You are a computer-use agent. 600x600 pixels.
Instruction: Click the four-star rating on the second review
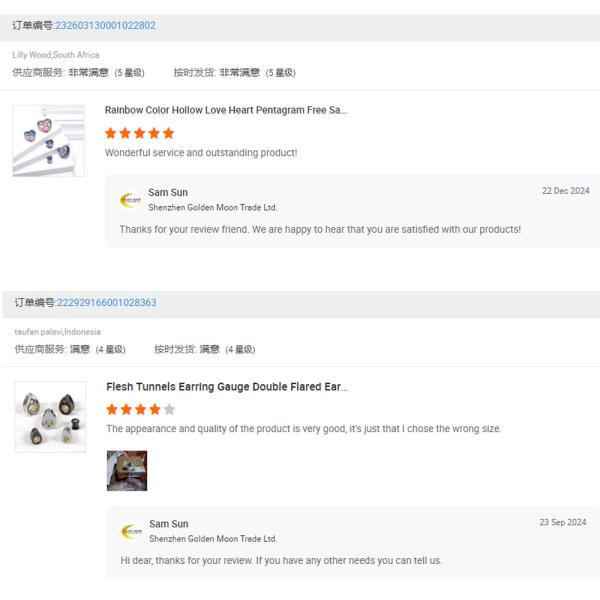coord(134,409)
